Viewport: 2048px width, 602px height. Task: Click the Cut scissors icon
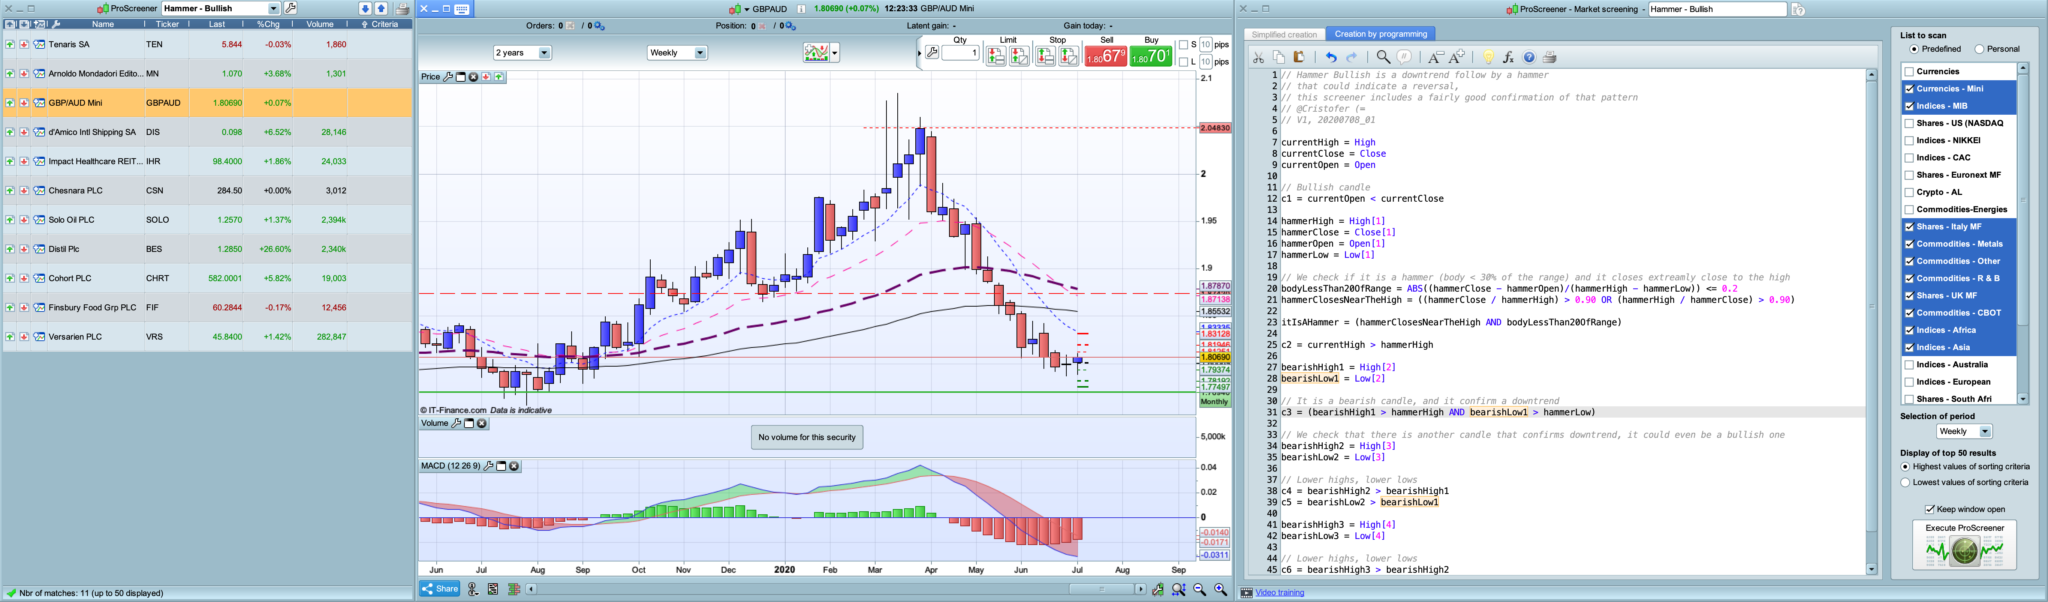(x=1259, y=57)
